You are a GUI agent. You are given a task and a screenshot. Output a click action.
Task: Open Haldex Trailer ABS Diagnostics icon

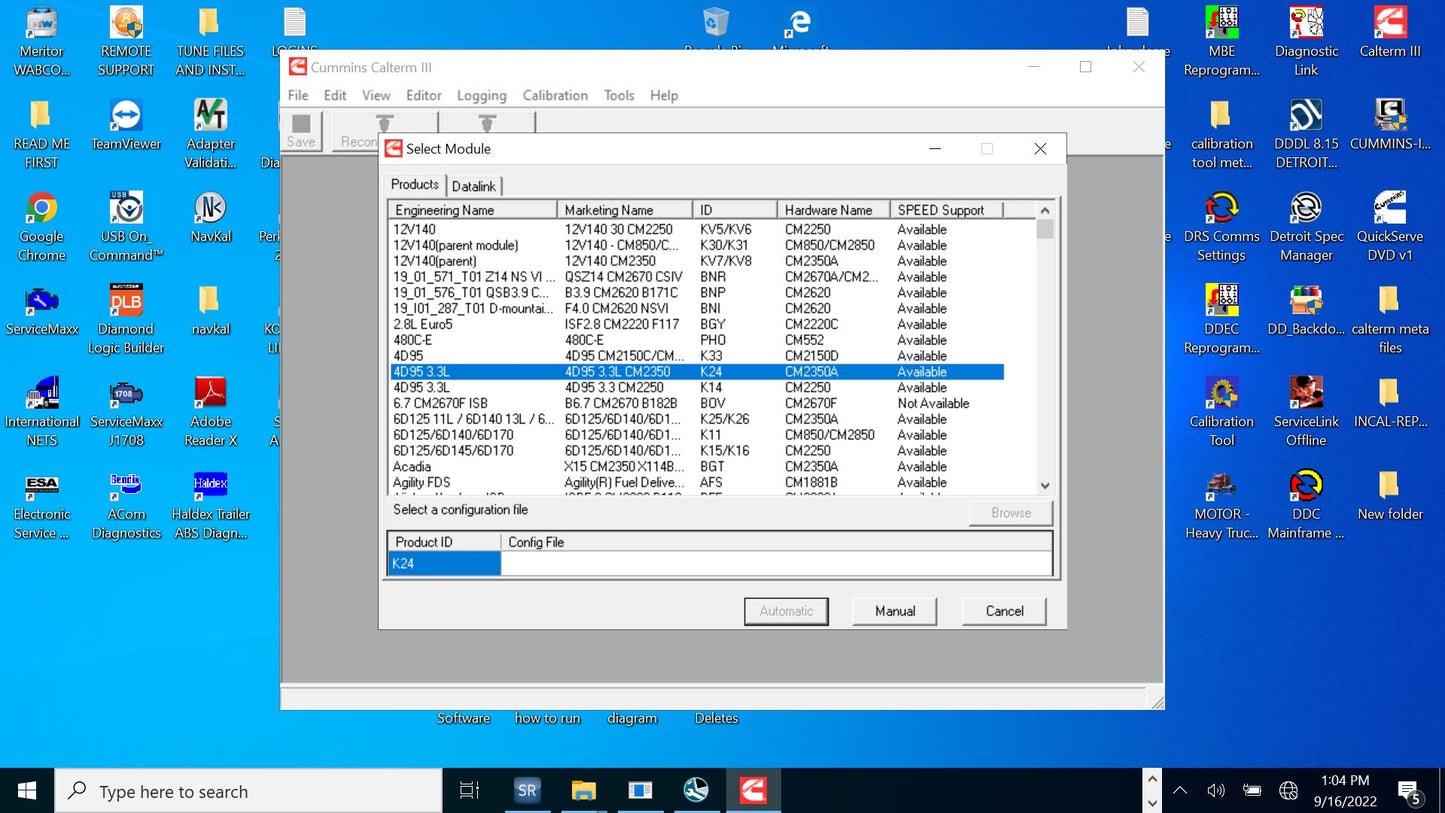click(x=210, y=506)
